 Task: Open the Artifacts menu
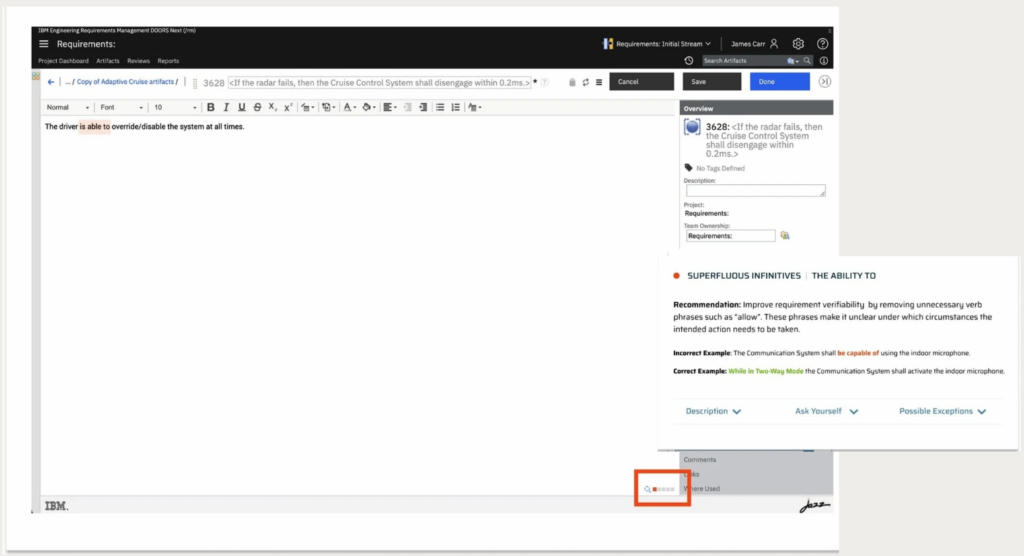coord(107,61)
